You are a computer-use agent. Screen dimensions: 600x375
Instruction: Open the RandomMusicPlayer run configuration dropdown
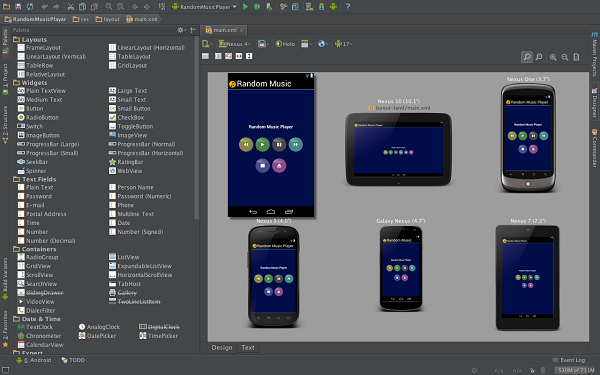click(x=204, y=7)
